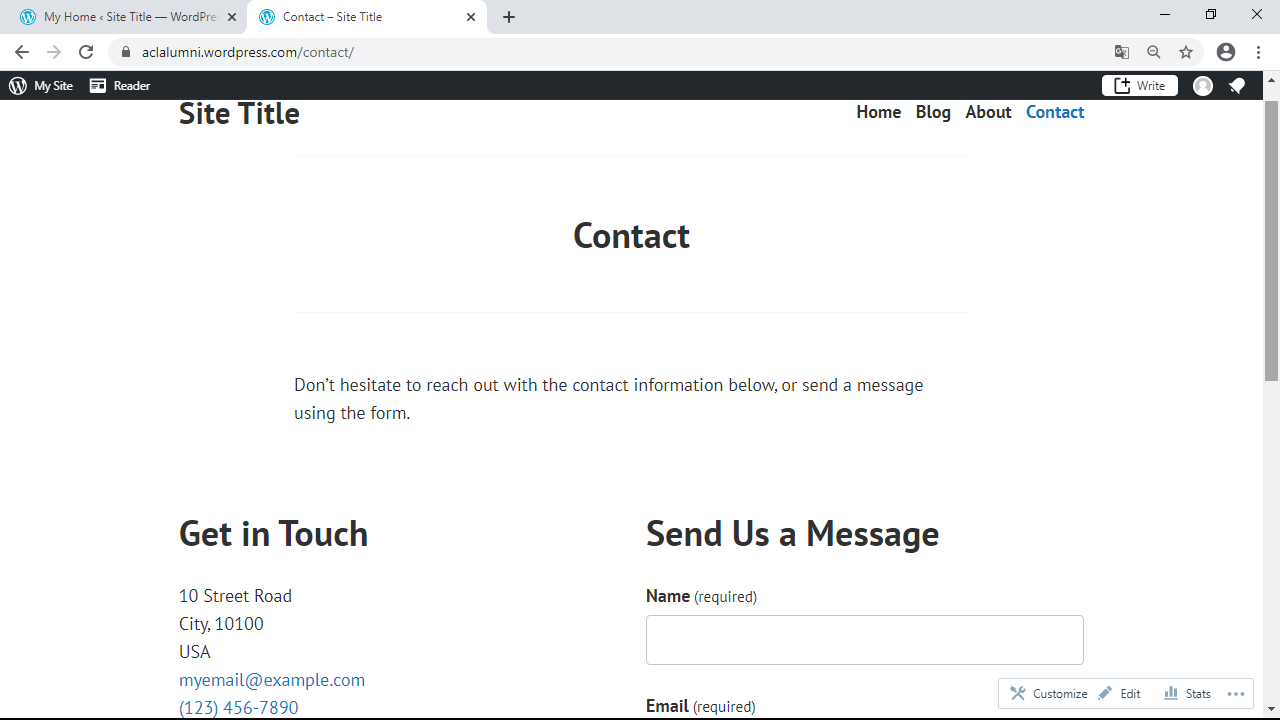Close the Contact – Site Title tab
The width and height of the screenshot is (1280, 720).
pyautogui.click(x=470, y=17)
